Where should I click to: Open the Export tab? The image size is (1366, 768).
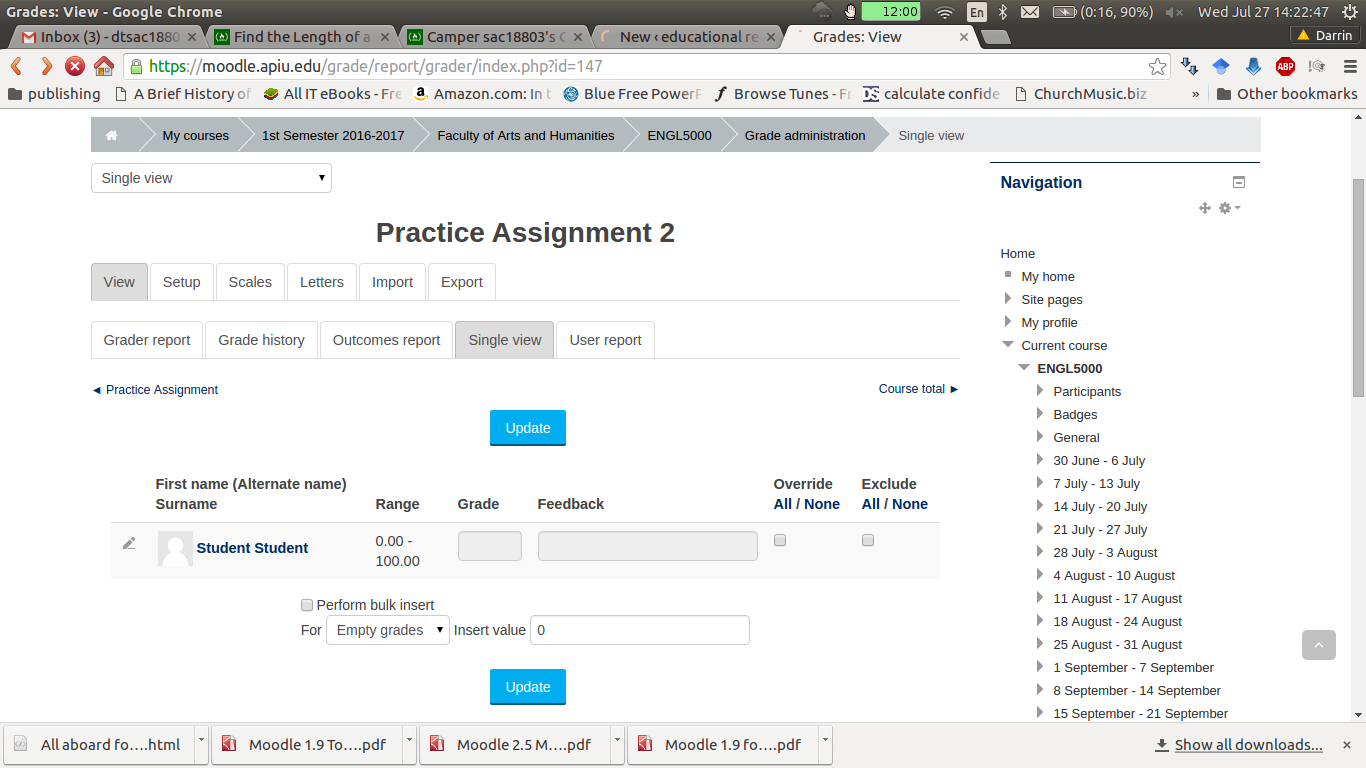click(461, 281)
